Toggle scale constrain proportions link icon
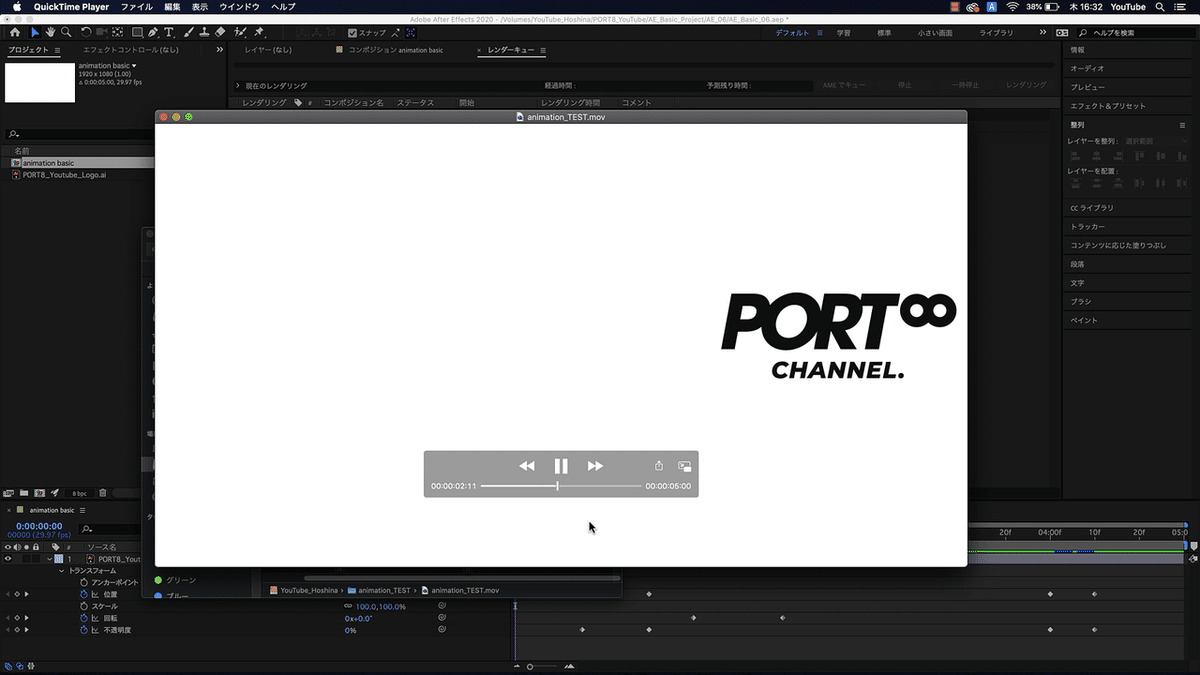 (348, 606)
